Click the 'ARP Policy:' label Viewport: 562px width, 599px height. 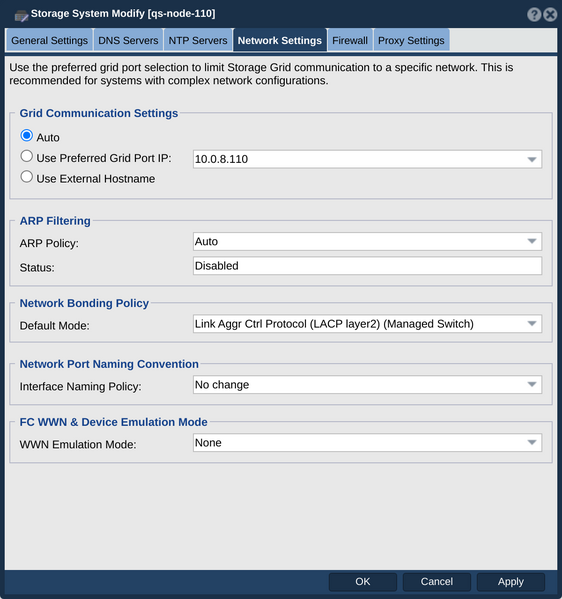tap(49, 243)
